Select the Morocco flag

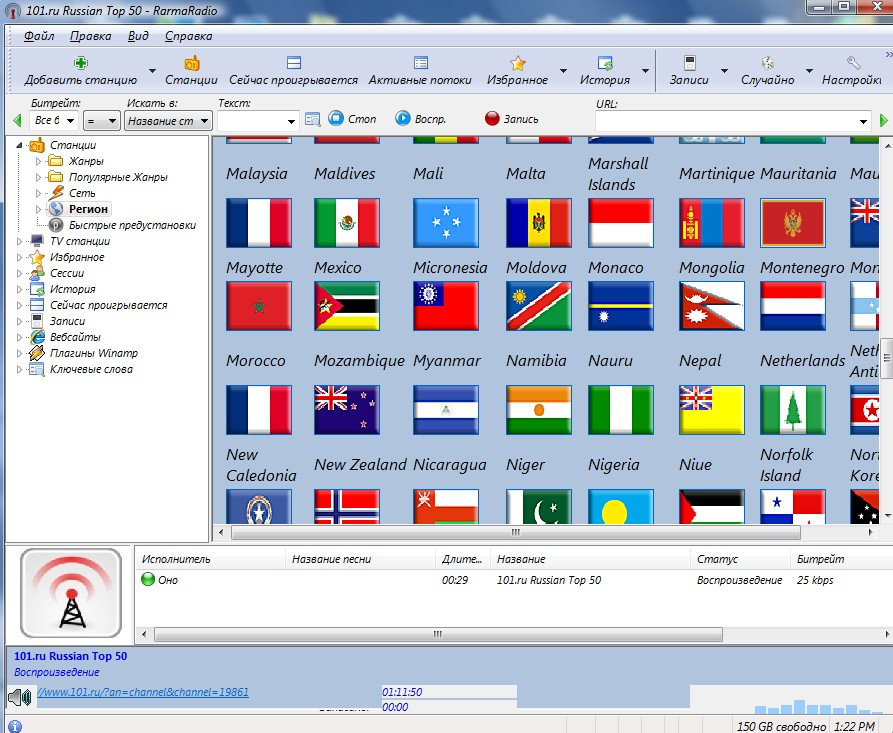(259, 306)
